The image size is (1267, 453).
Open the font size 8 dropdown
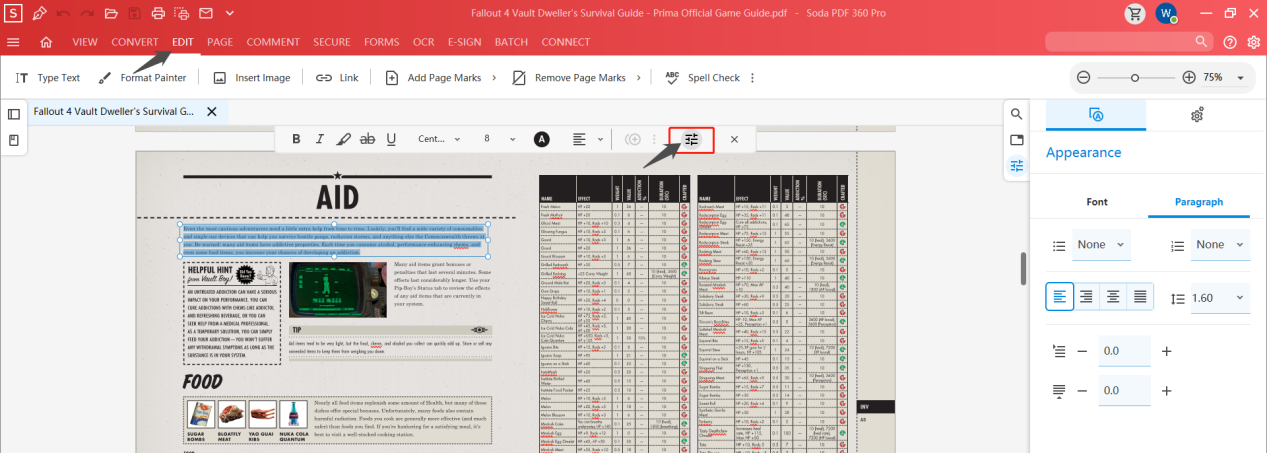click(x=501, y=139)
